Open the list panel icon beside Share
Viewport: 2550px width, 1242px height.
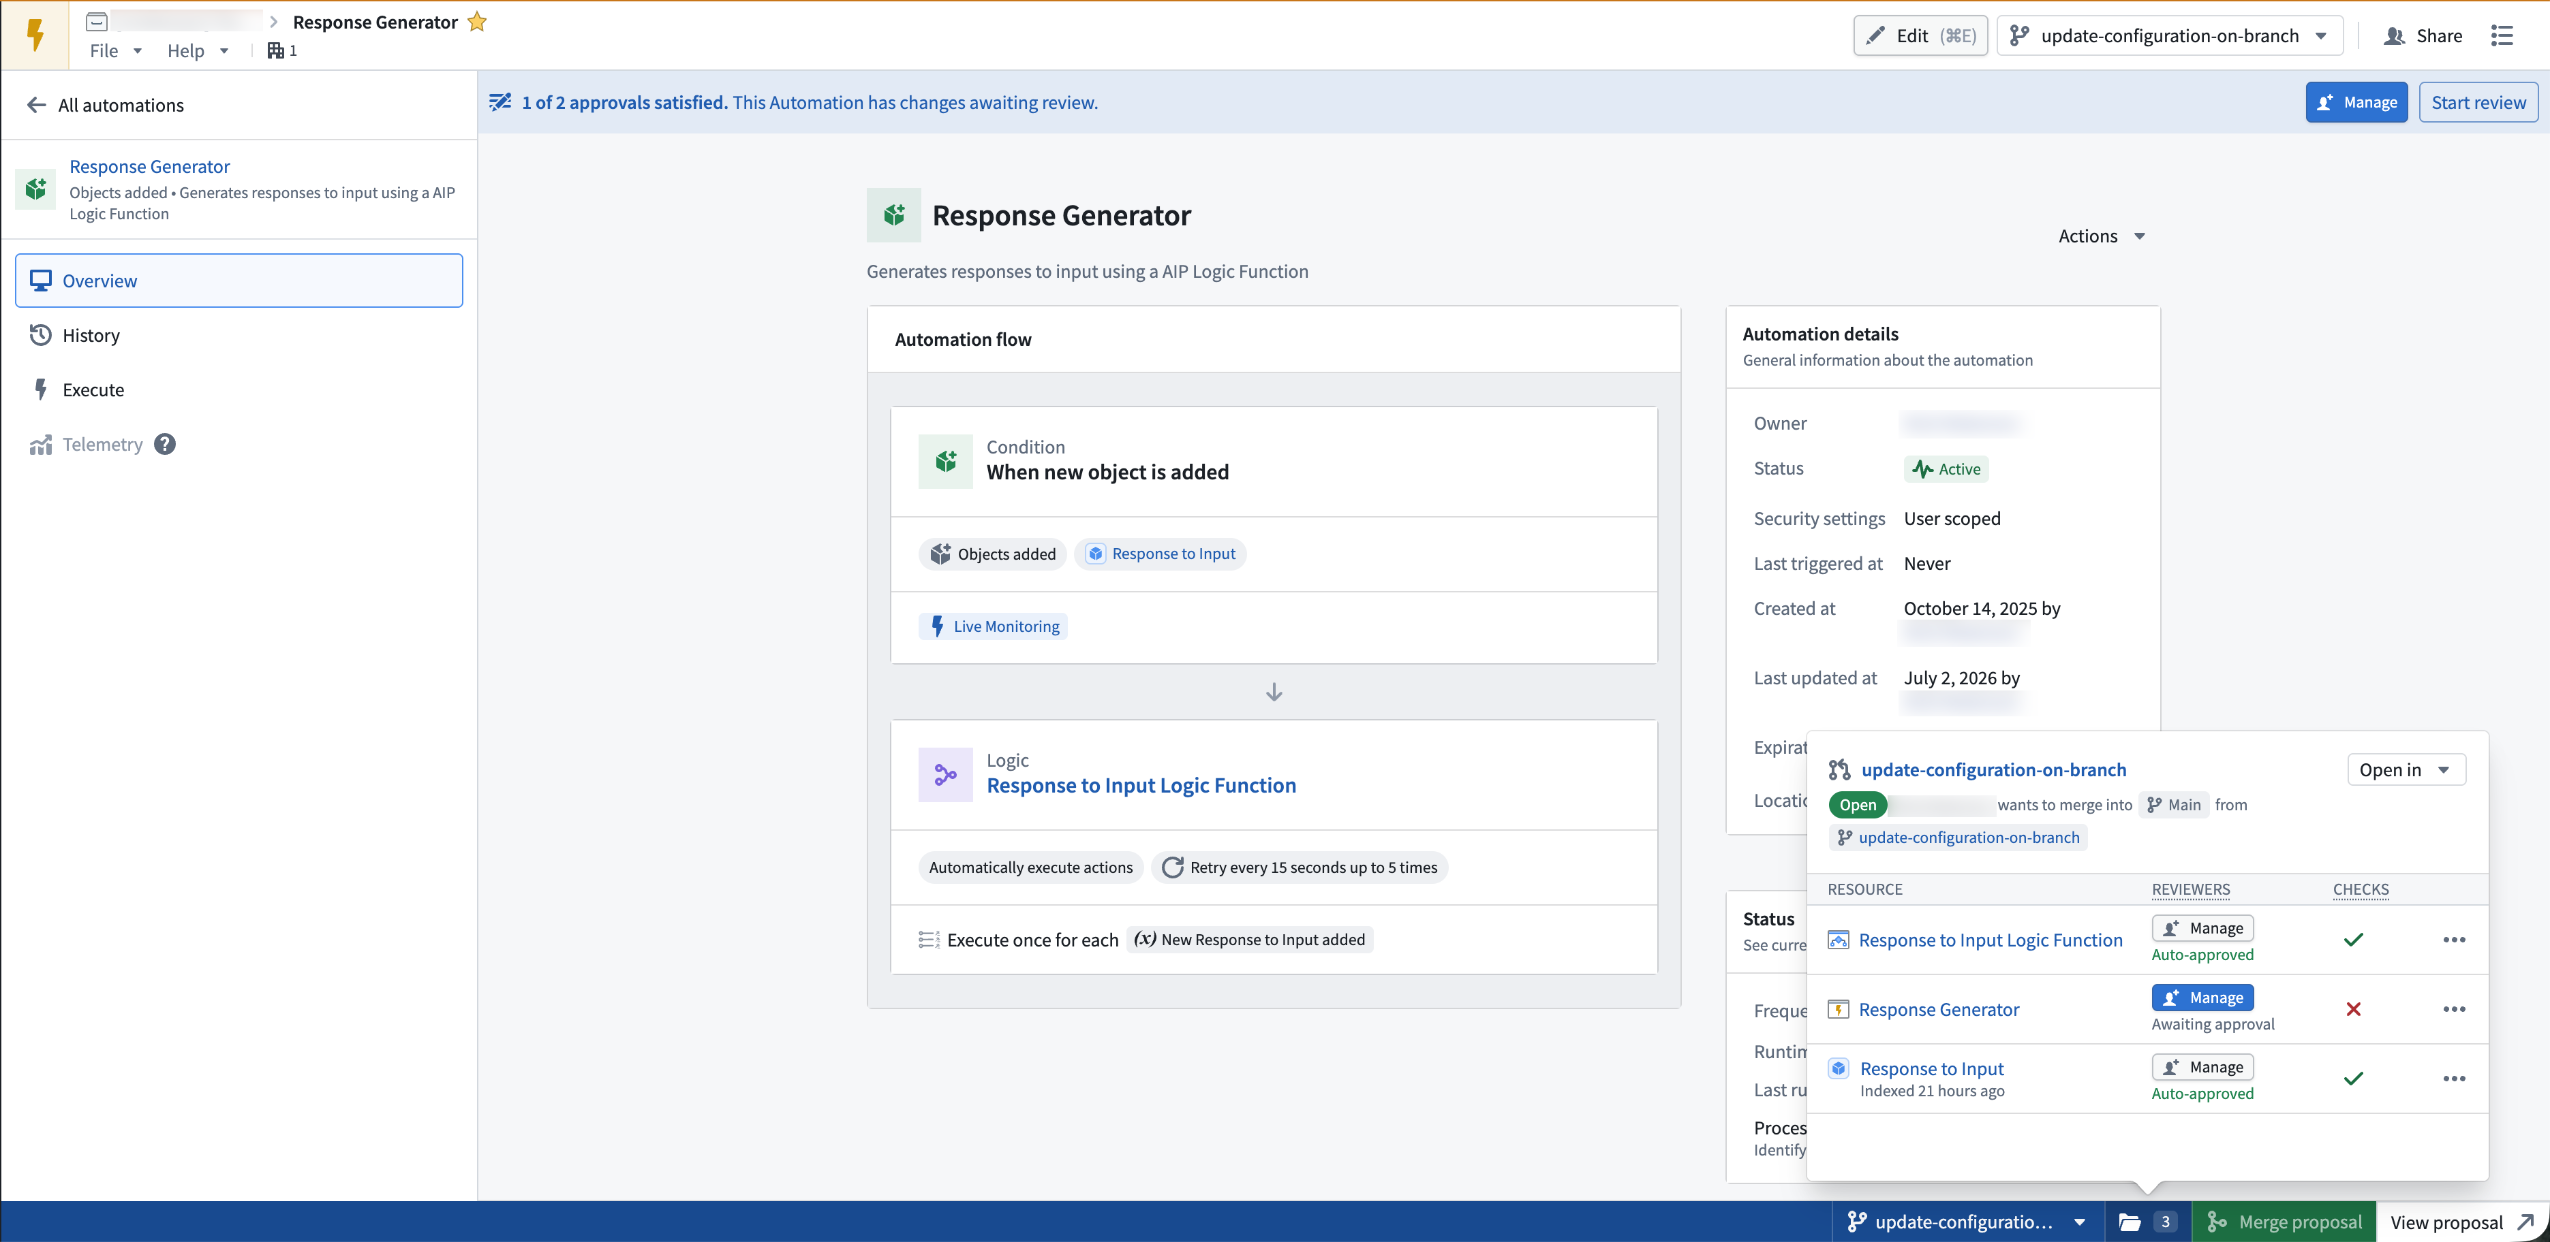click(x=2503, y=36)
